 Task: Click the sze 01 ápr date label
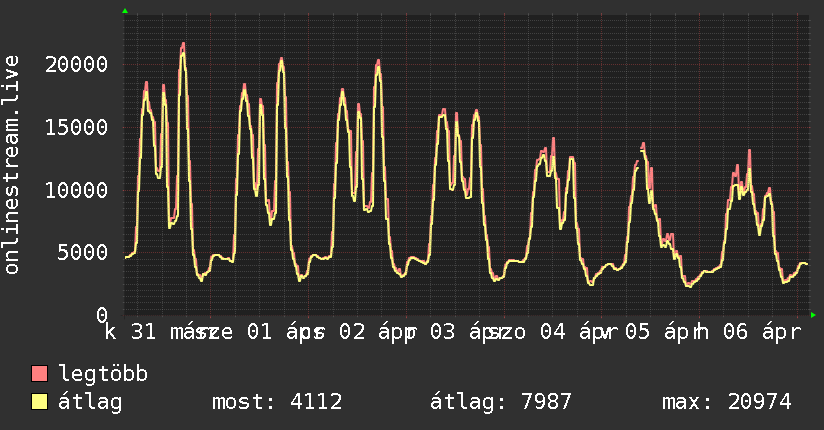(x=260, y=332)
